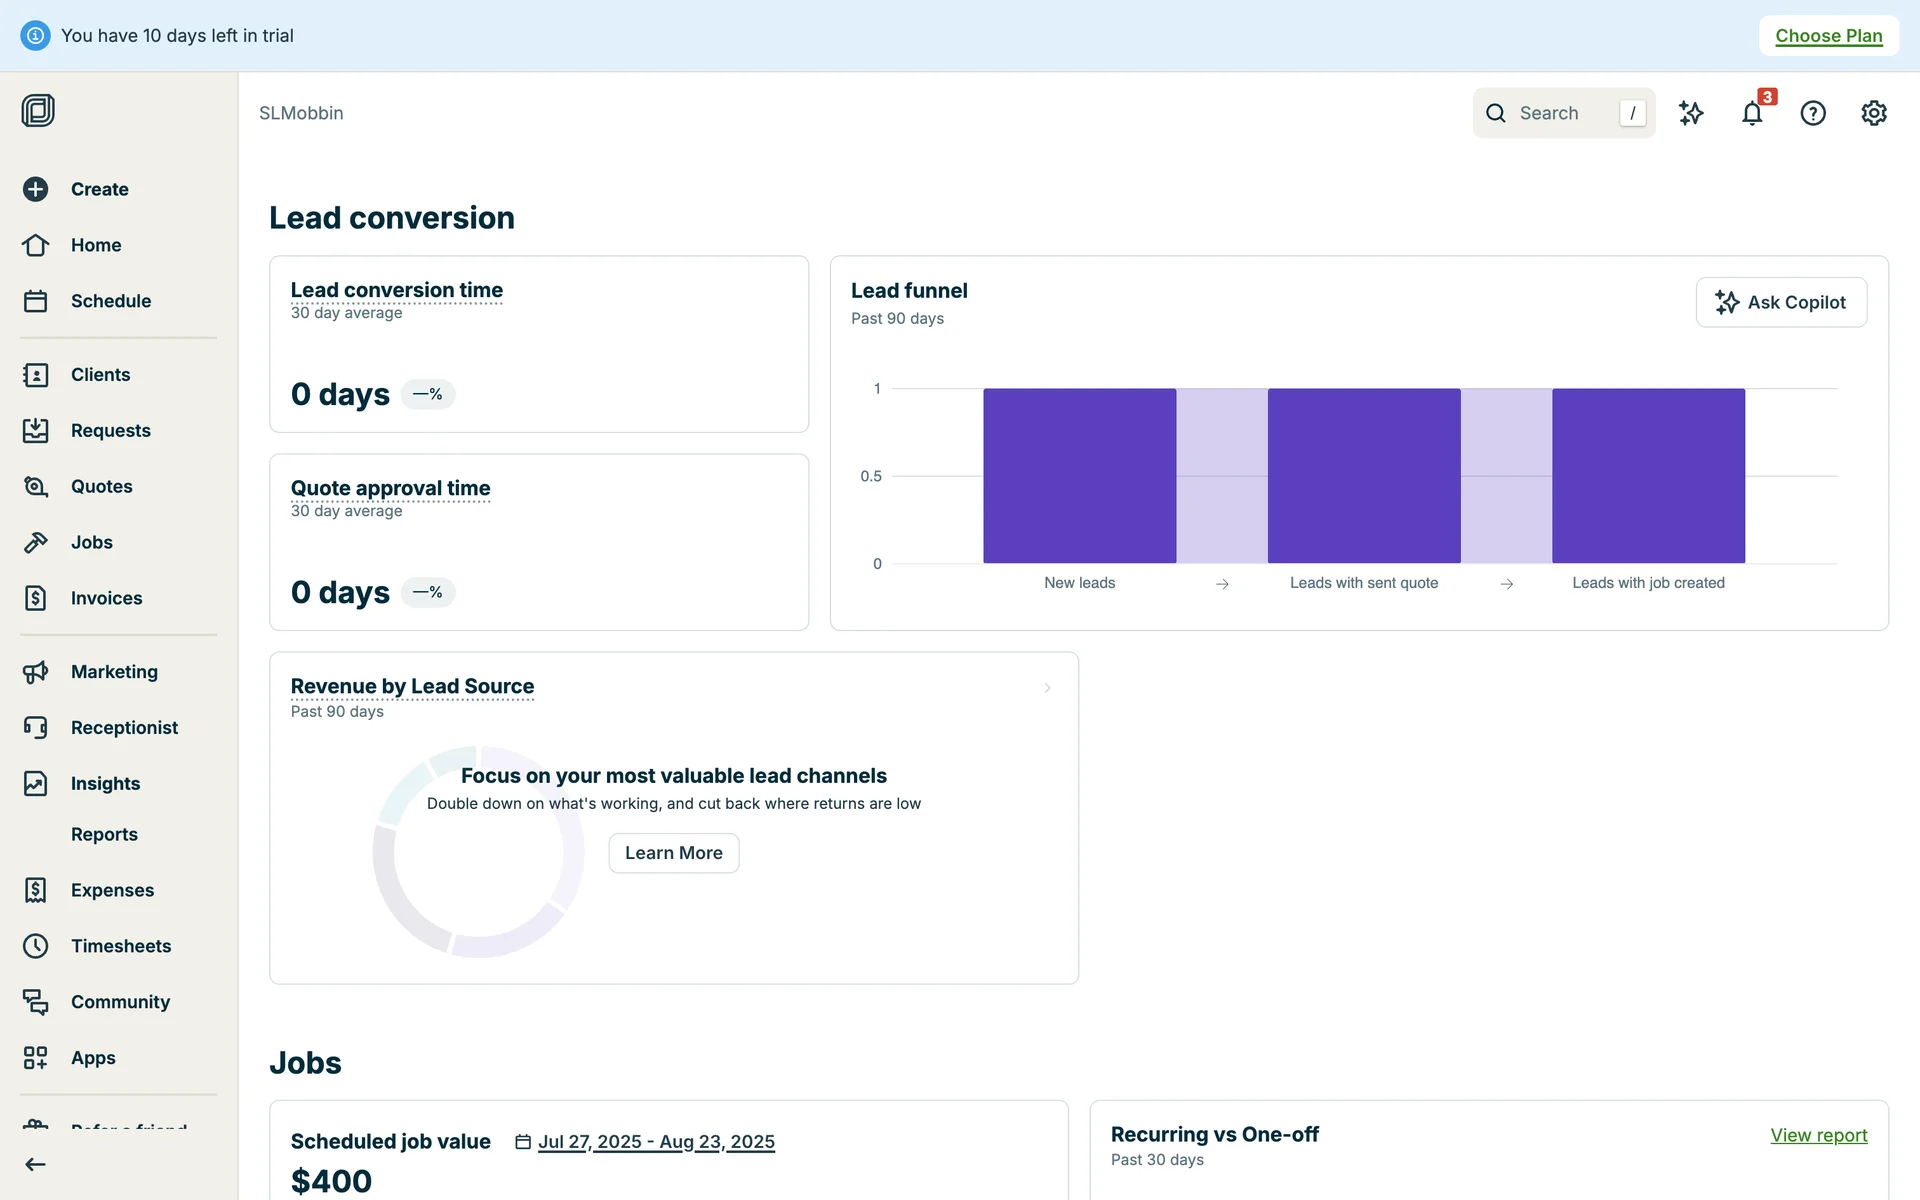The image size is (1920, 1200).
Task: Click the Copilot sparkle icon in header
Action: tap(1691, 114)
